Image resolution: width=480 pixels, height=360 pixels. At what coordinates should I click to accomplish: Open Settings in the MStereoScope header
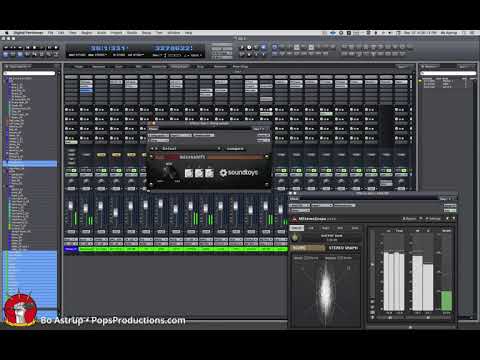(434, 219)
